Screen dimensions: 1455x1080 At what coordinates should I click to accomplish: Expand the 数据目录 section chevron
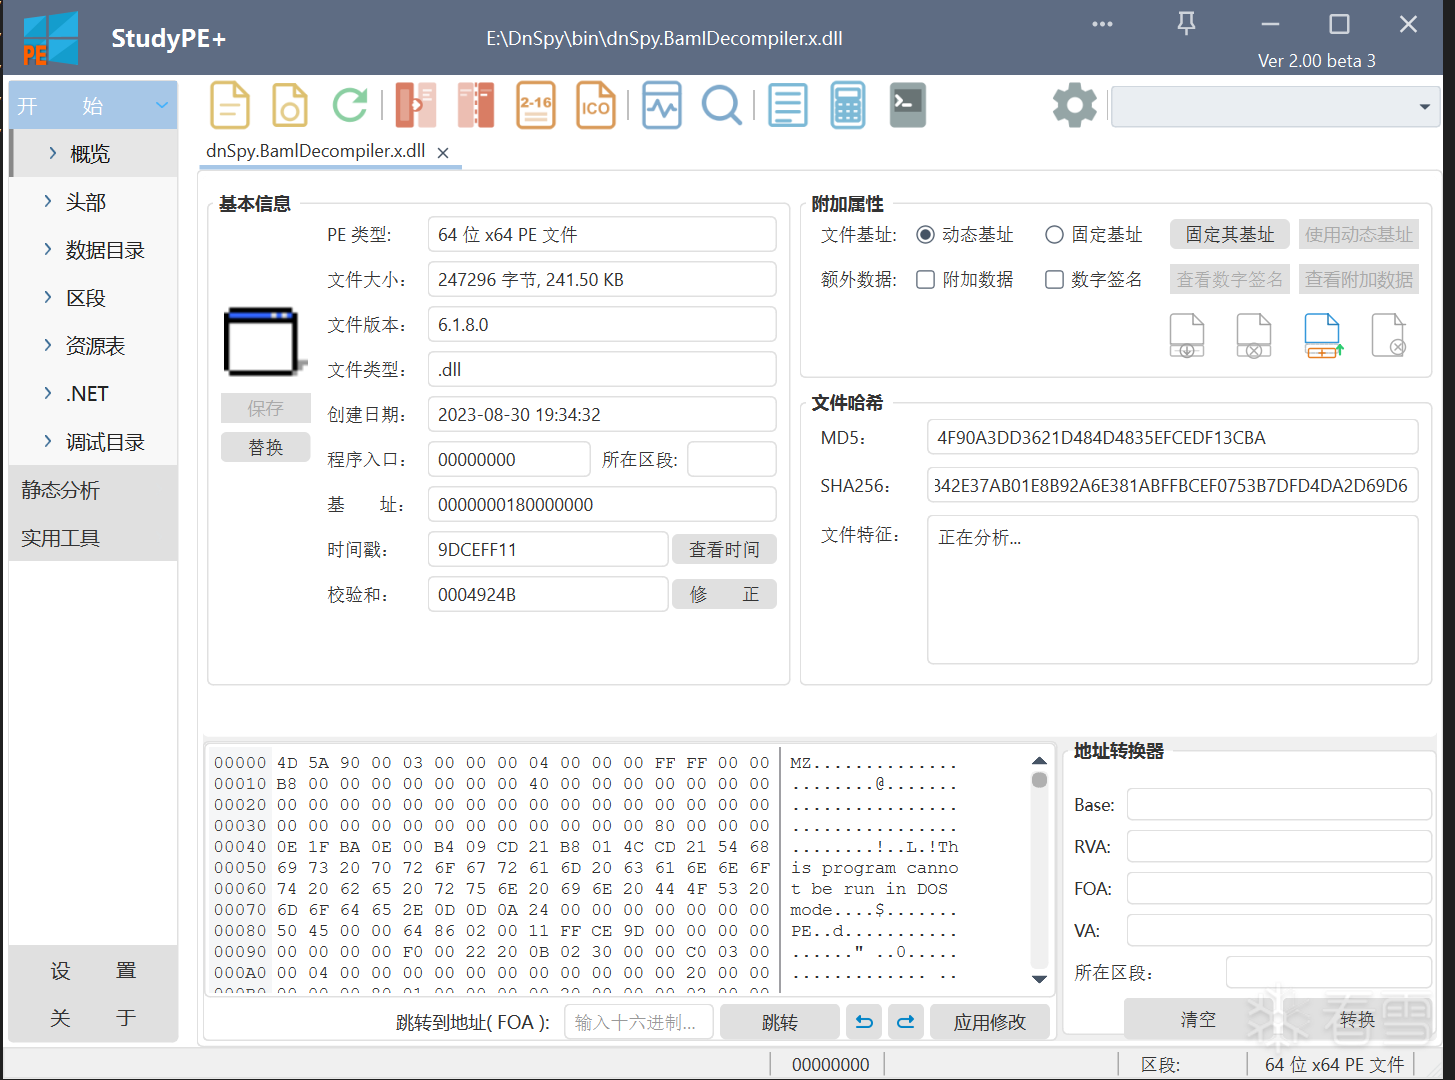click(x=48, y=249)
